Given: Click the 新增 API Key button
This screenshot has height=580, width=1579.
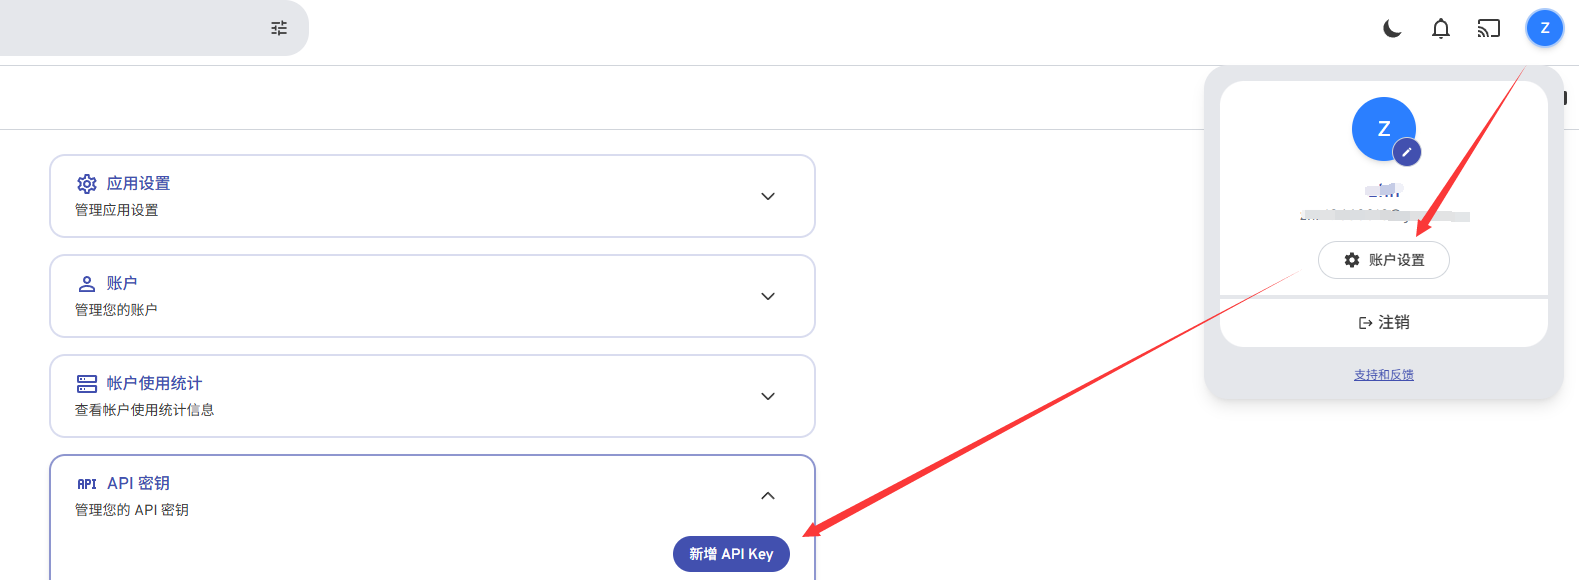Looking at the screenshot, I should [x=731, y=554].
